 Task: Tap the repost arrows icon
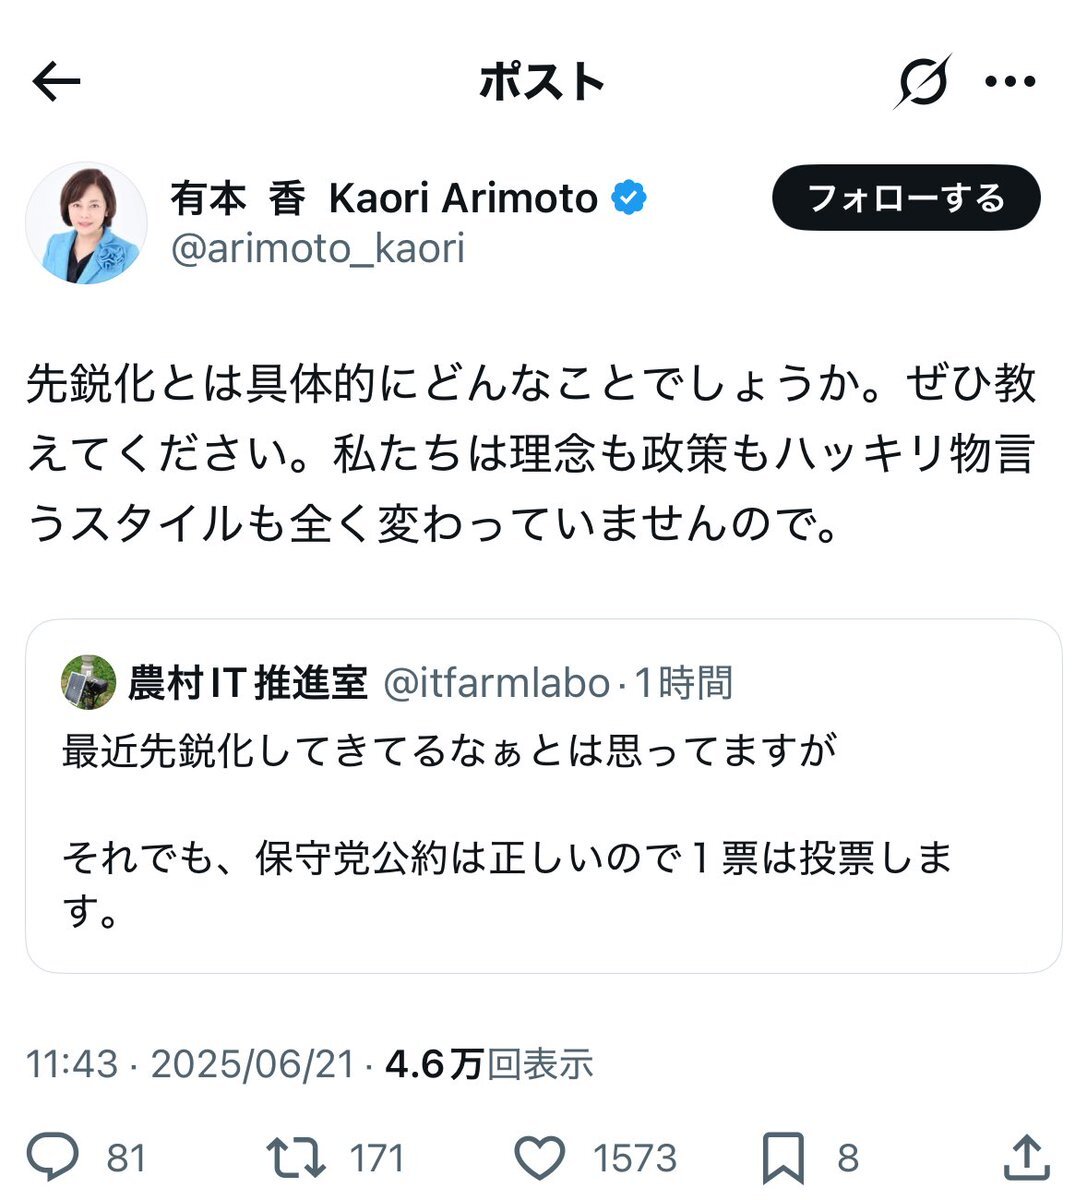pos(296,1158)
